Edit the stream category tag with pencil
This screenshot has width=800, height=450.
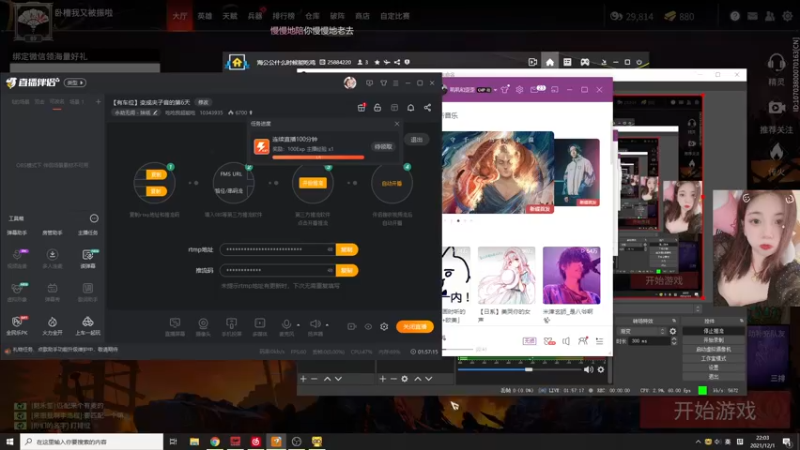155,113
